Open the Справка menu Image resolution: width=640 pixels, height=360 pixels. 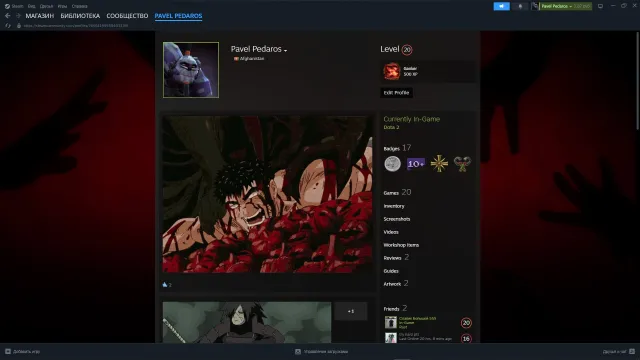coord(79,6)
